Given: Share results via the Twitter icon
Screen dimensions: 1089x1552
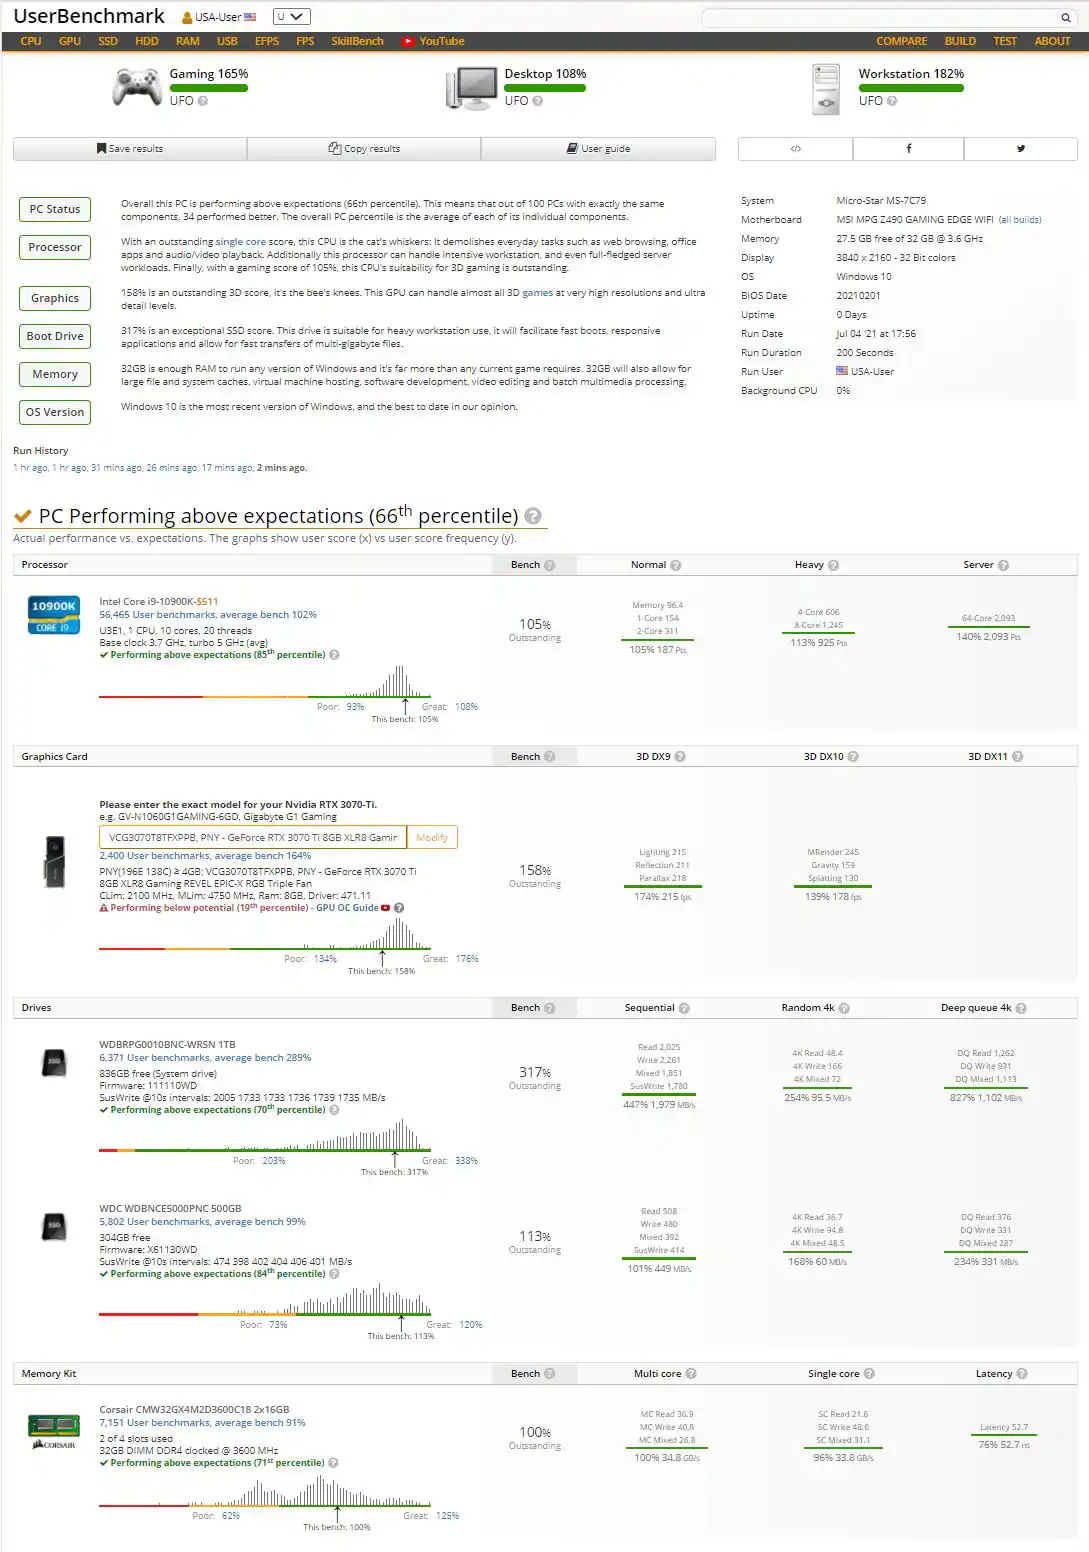Looking at the screenshot, I should [1020, 148].
